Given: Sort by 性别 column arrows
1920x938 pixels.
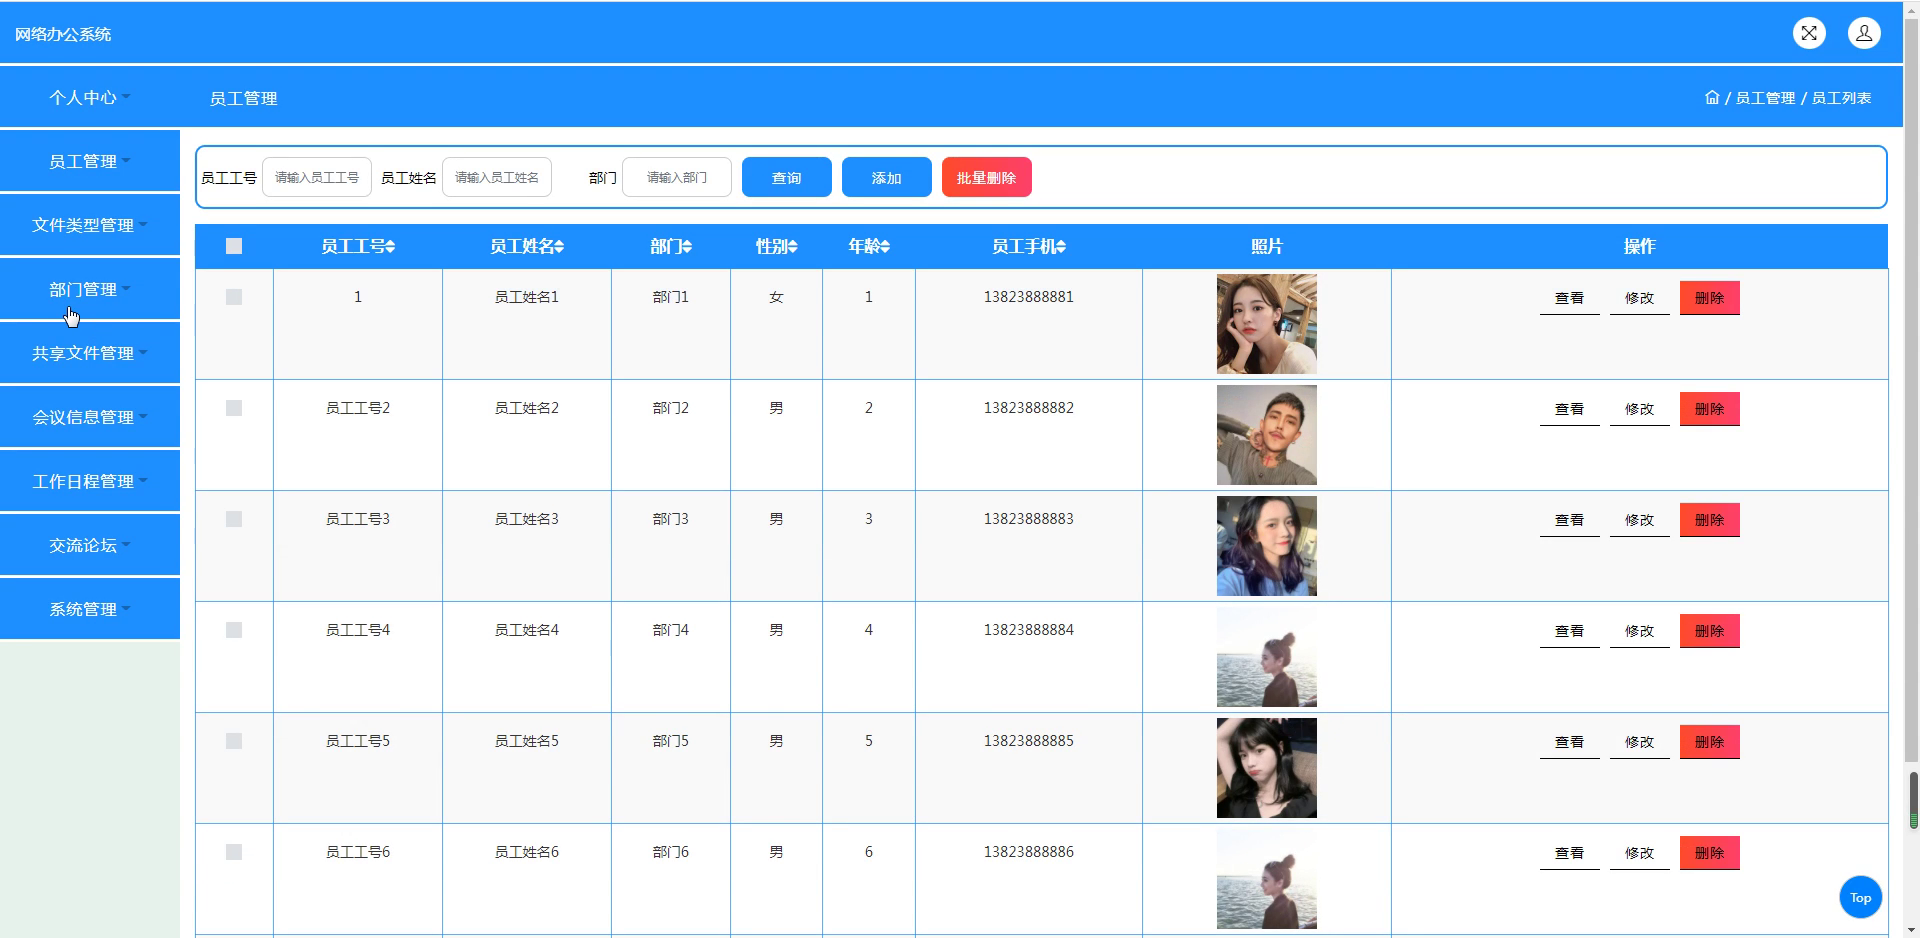Looking at the screenshot, I should 793,247.
